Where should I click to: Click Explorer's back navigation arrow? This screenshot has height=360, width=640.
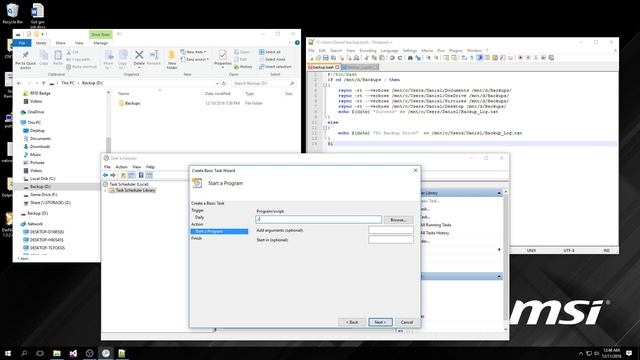[19, 83]
